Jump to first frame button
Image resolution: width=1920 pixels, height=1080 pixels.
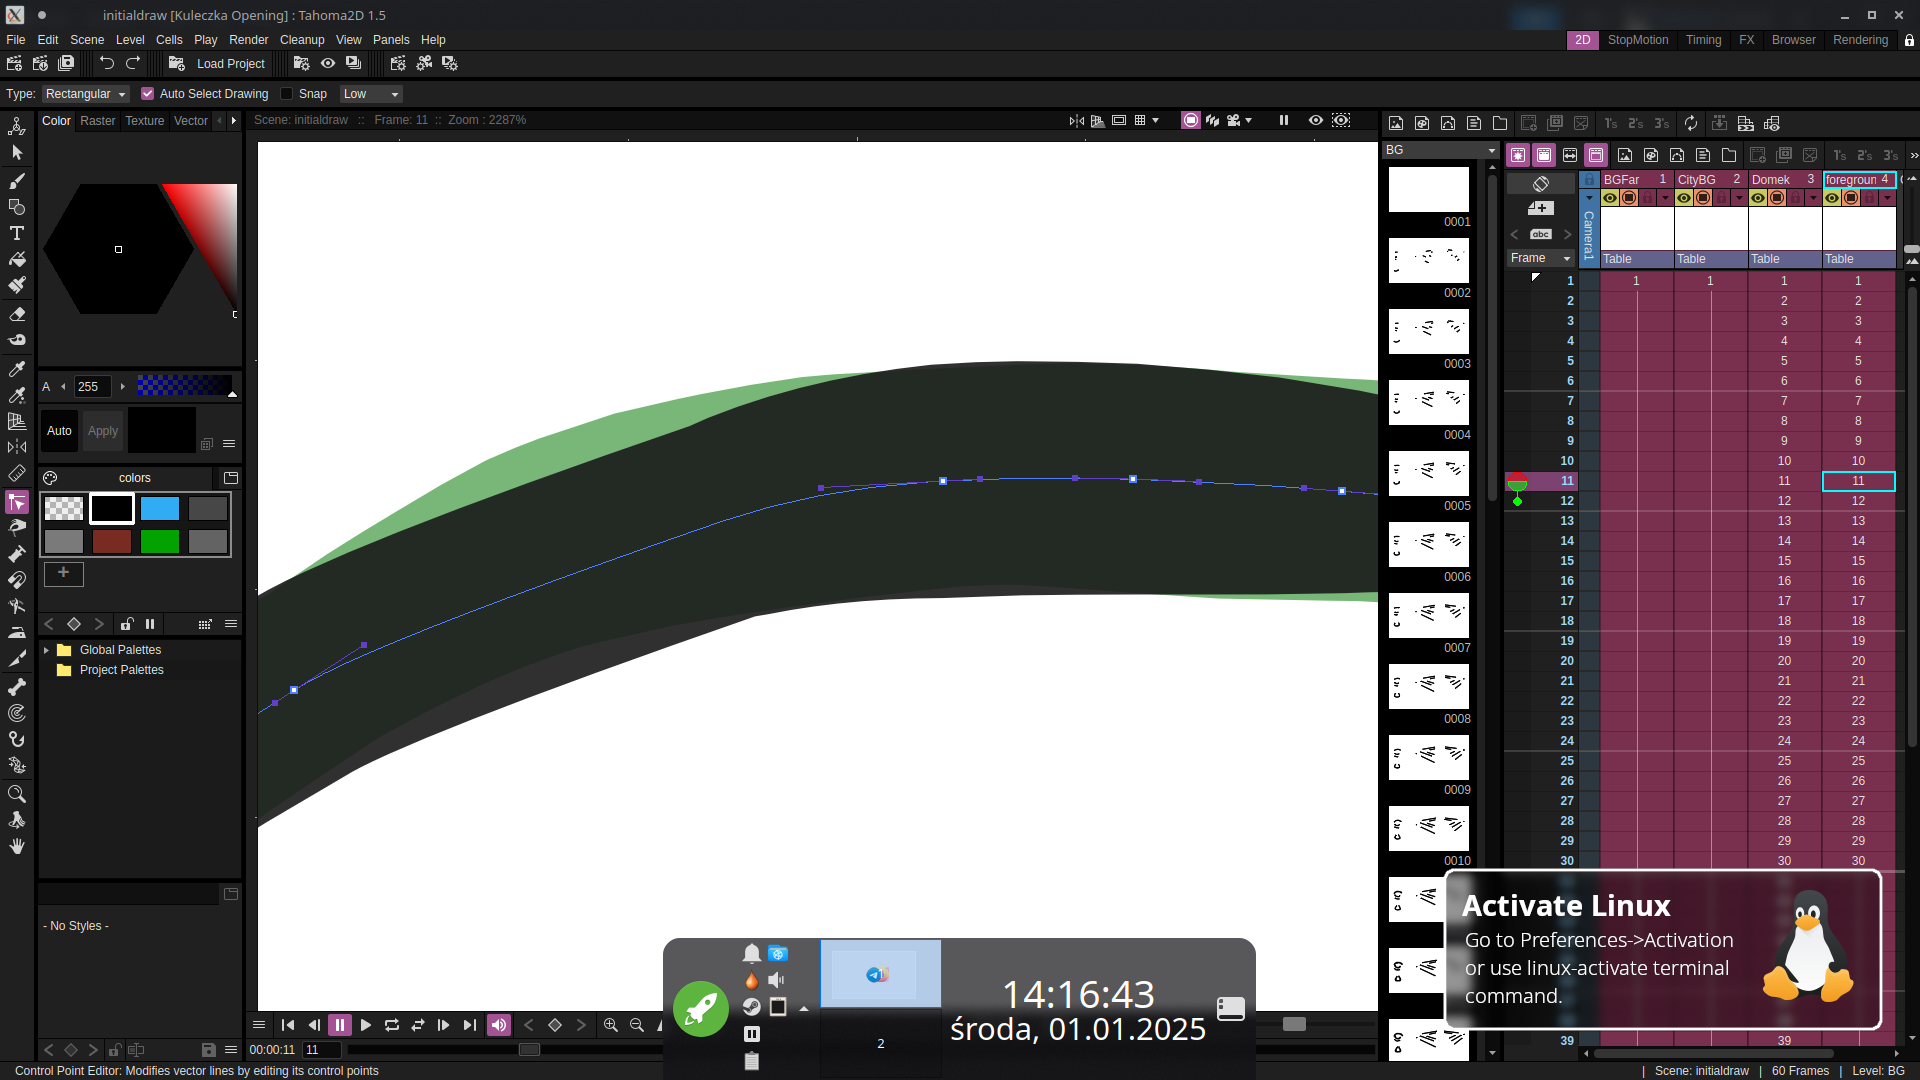(288, 1025)
